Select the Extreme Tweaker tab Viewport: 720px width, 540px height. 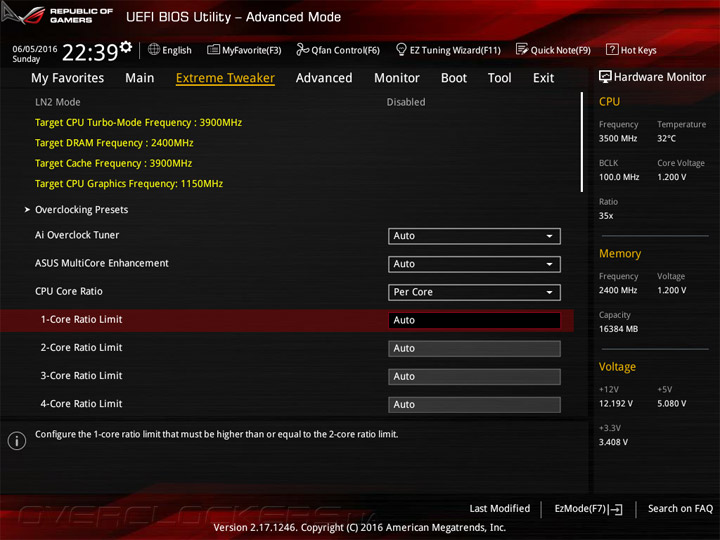click(x=225, y=78)
